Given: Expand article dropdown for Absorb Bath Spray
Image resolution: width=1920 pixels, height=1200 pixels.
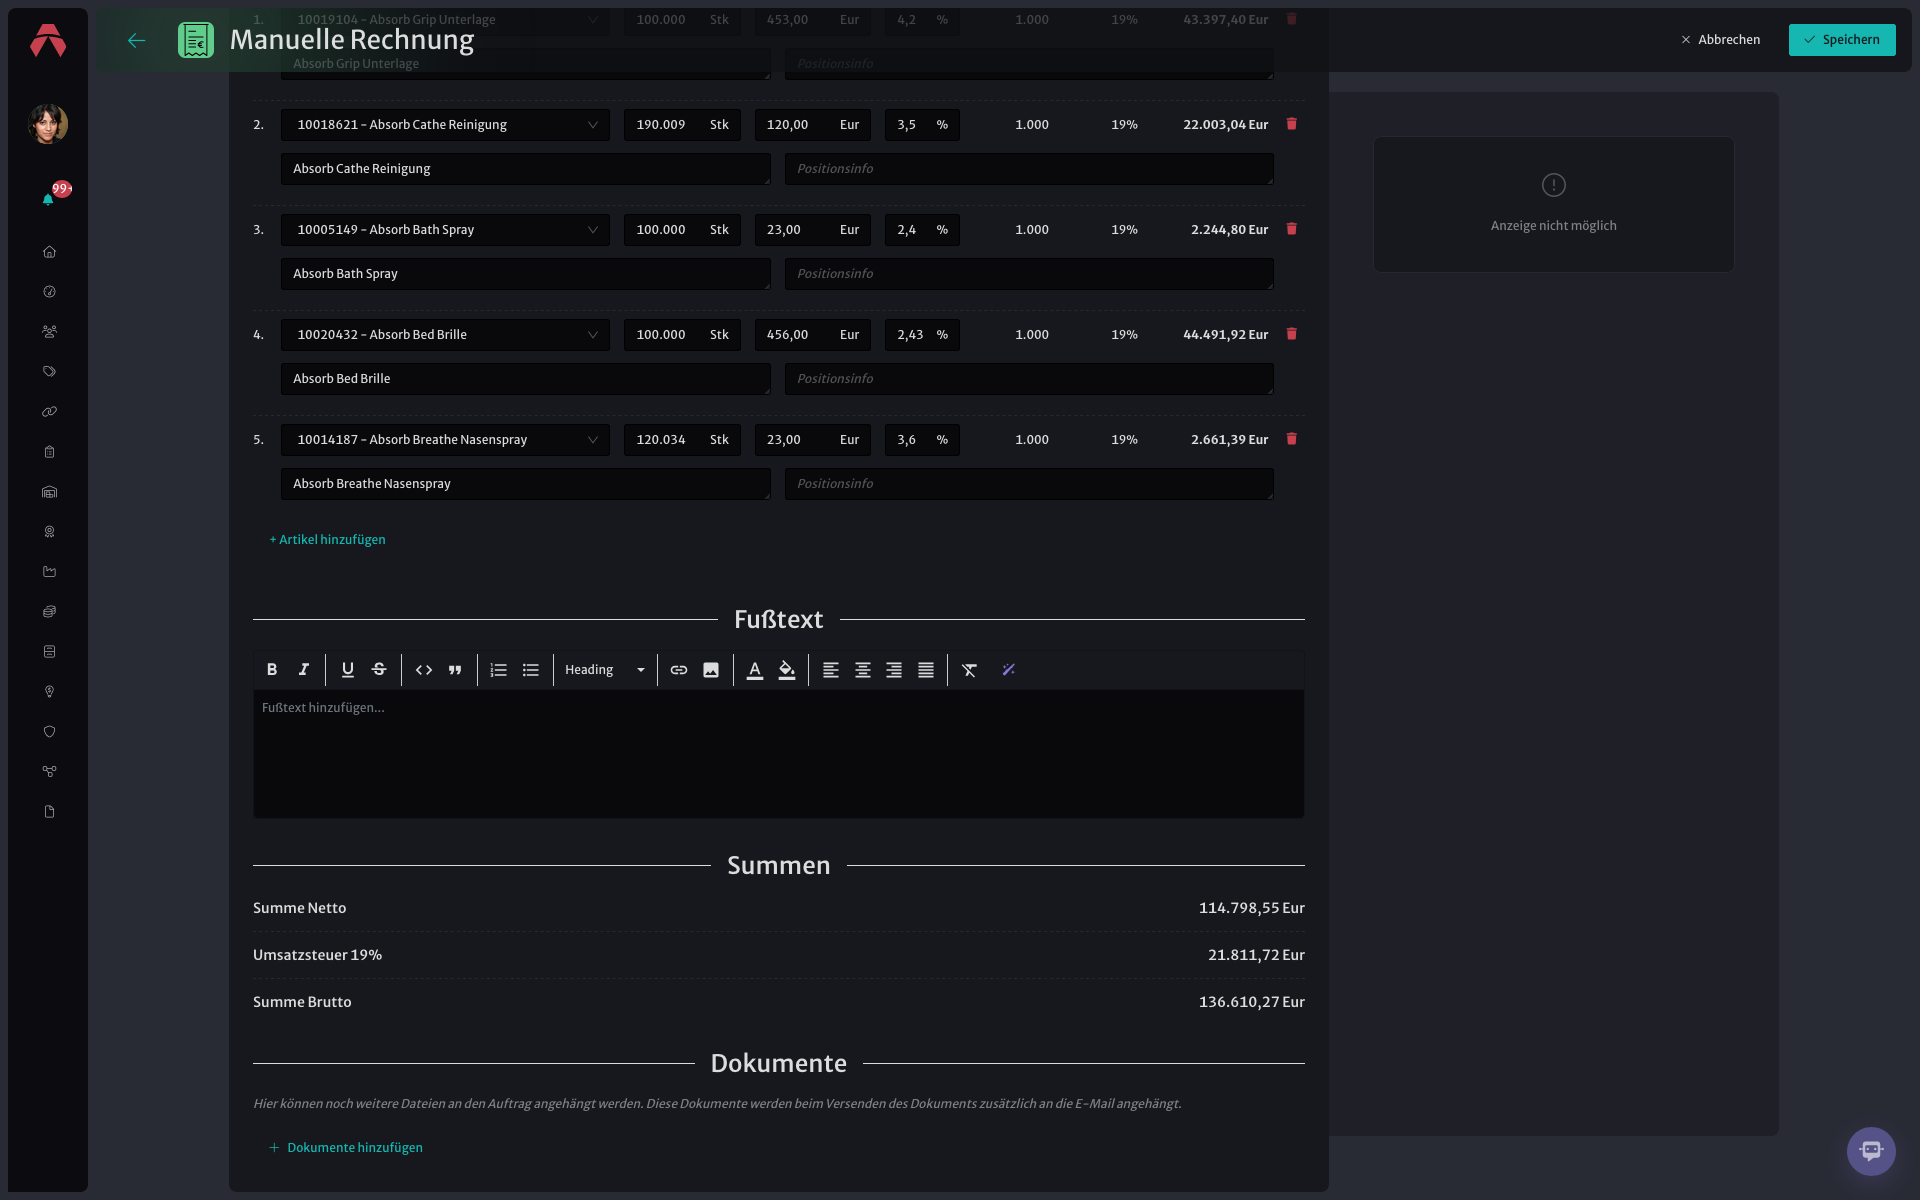Looking at the screenshot, I should pyautogui.click(x=593, y=230).
